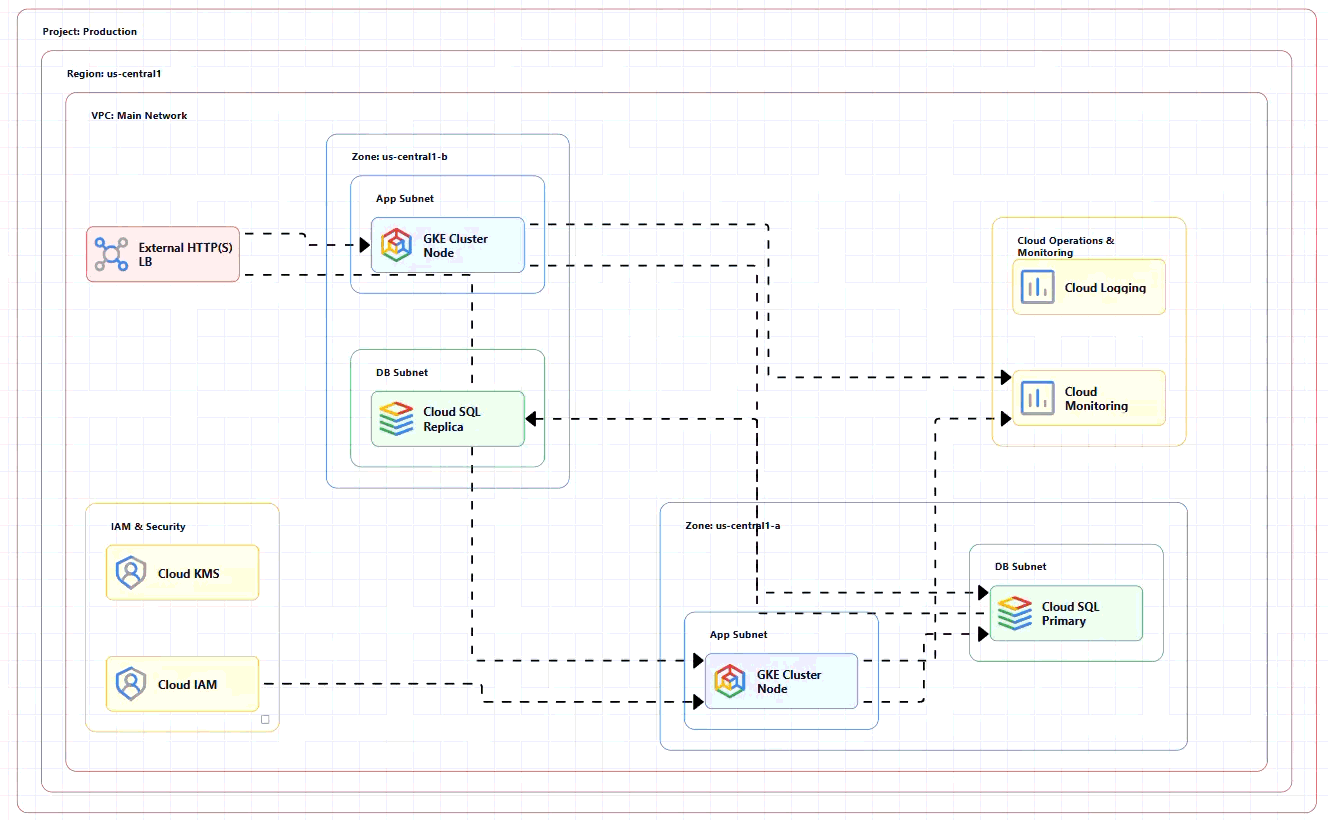Select the GKE icon in zone us-central1-a
Screen dimensions: 1328x820
(x=730, y=681)
